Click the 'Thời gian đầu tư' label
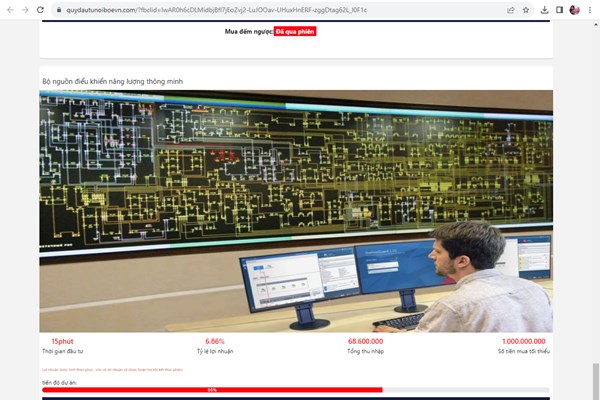The width and height of the screenshot is (600, 400). (x=62, y=351)
